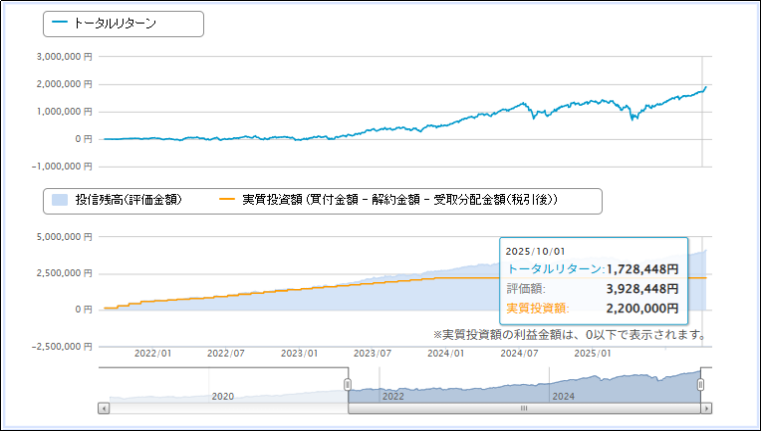Viewport: 762px width, 432px height.
Task: Click the 2022/01 x-axis date label
Action: tap(152, 353)
